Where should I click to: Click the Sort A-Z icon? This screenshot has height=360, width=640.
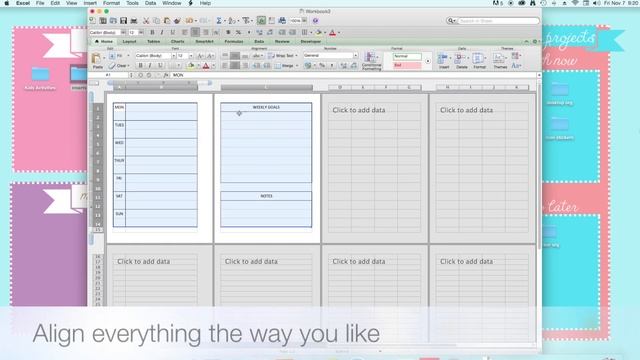[x=231, y=20]
